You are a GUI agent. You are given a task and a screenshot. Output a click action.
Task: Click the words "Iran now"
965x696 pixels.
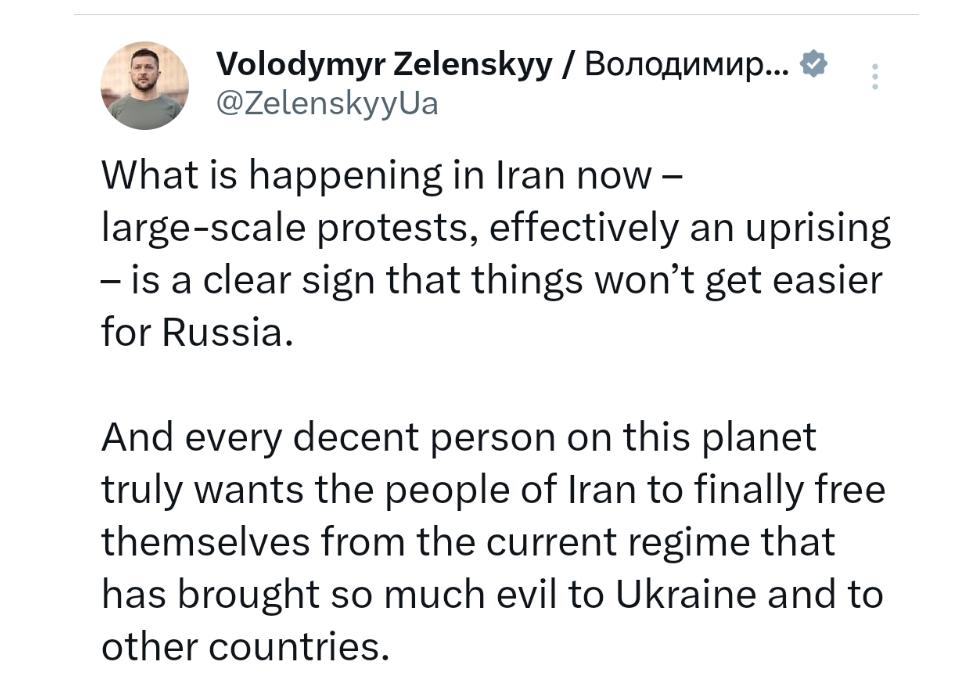(573, 176)
